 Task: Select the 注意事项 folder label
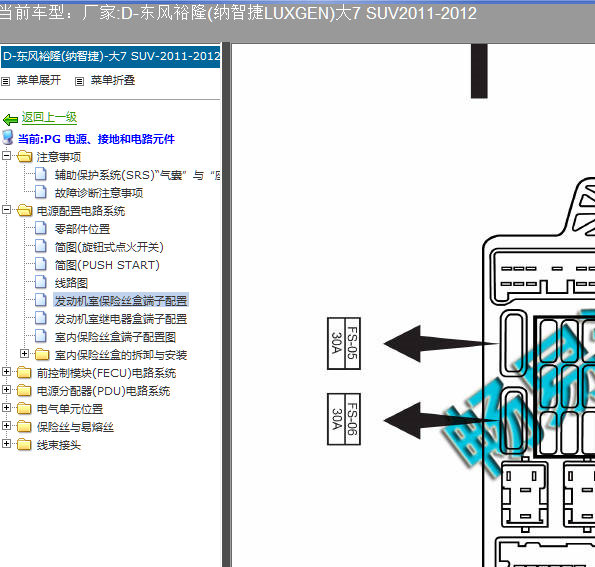coord(59,157)
